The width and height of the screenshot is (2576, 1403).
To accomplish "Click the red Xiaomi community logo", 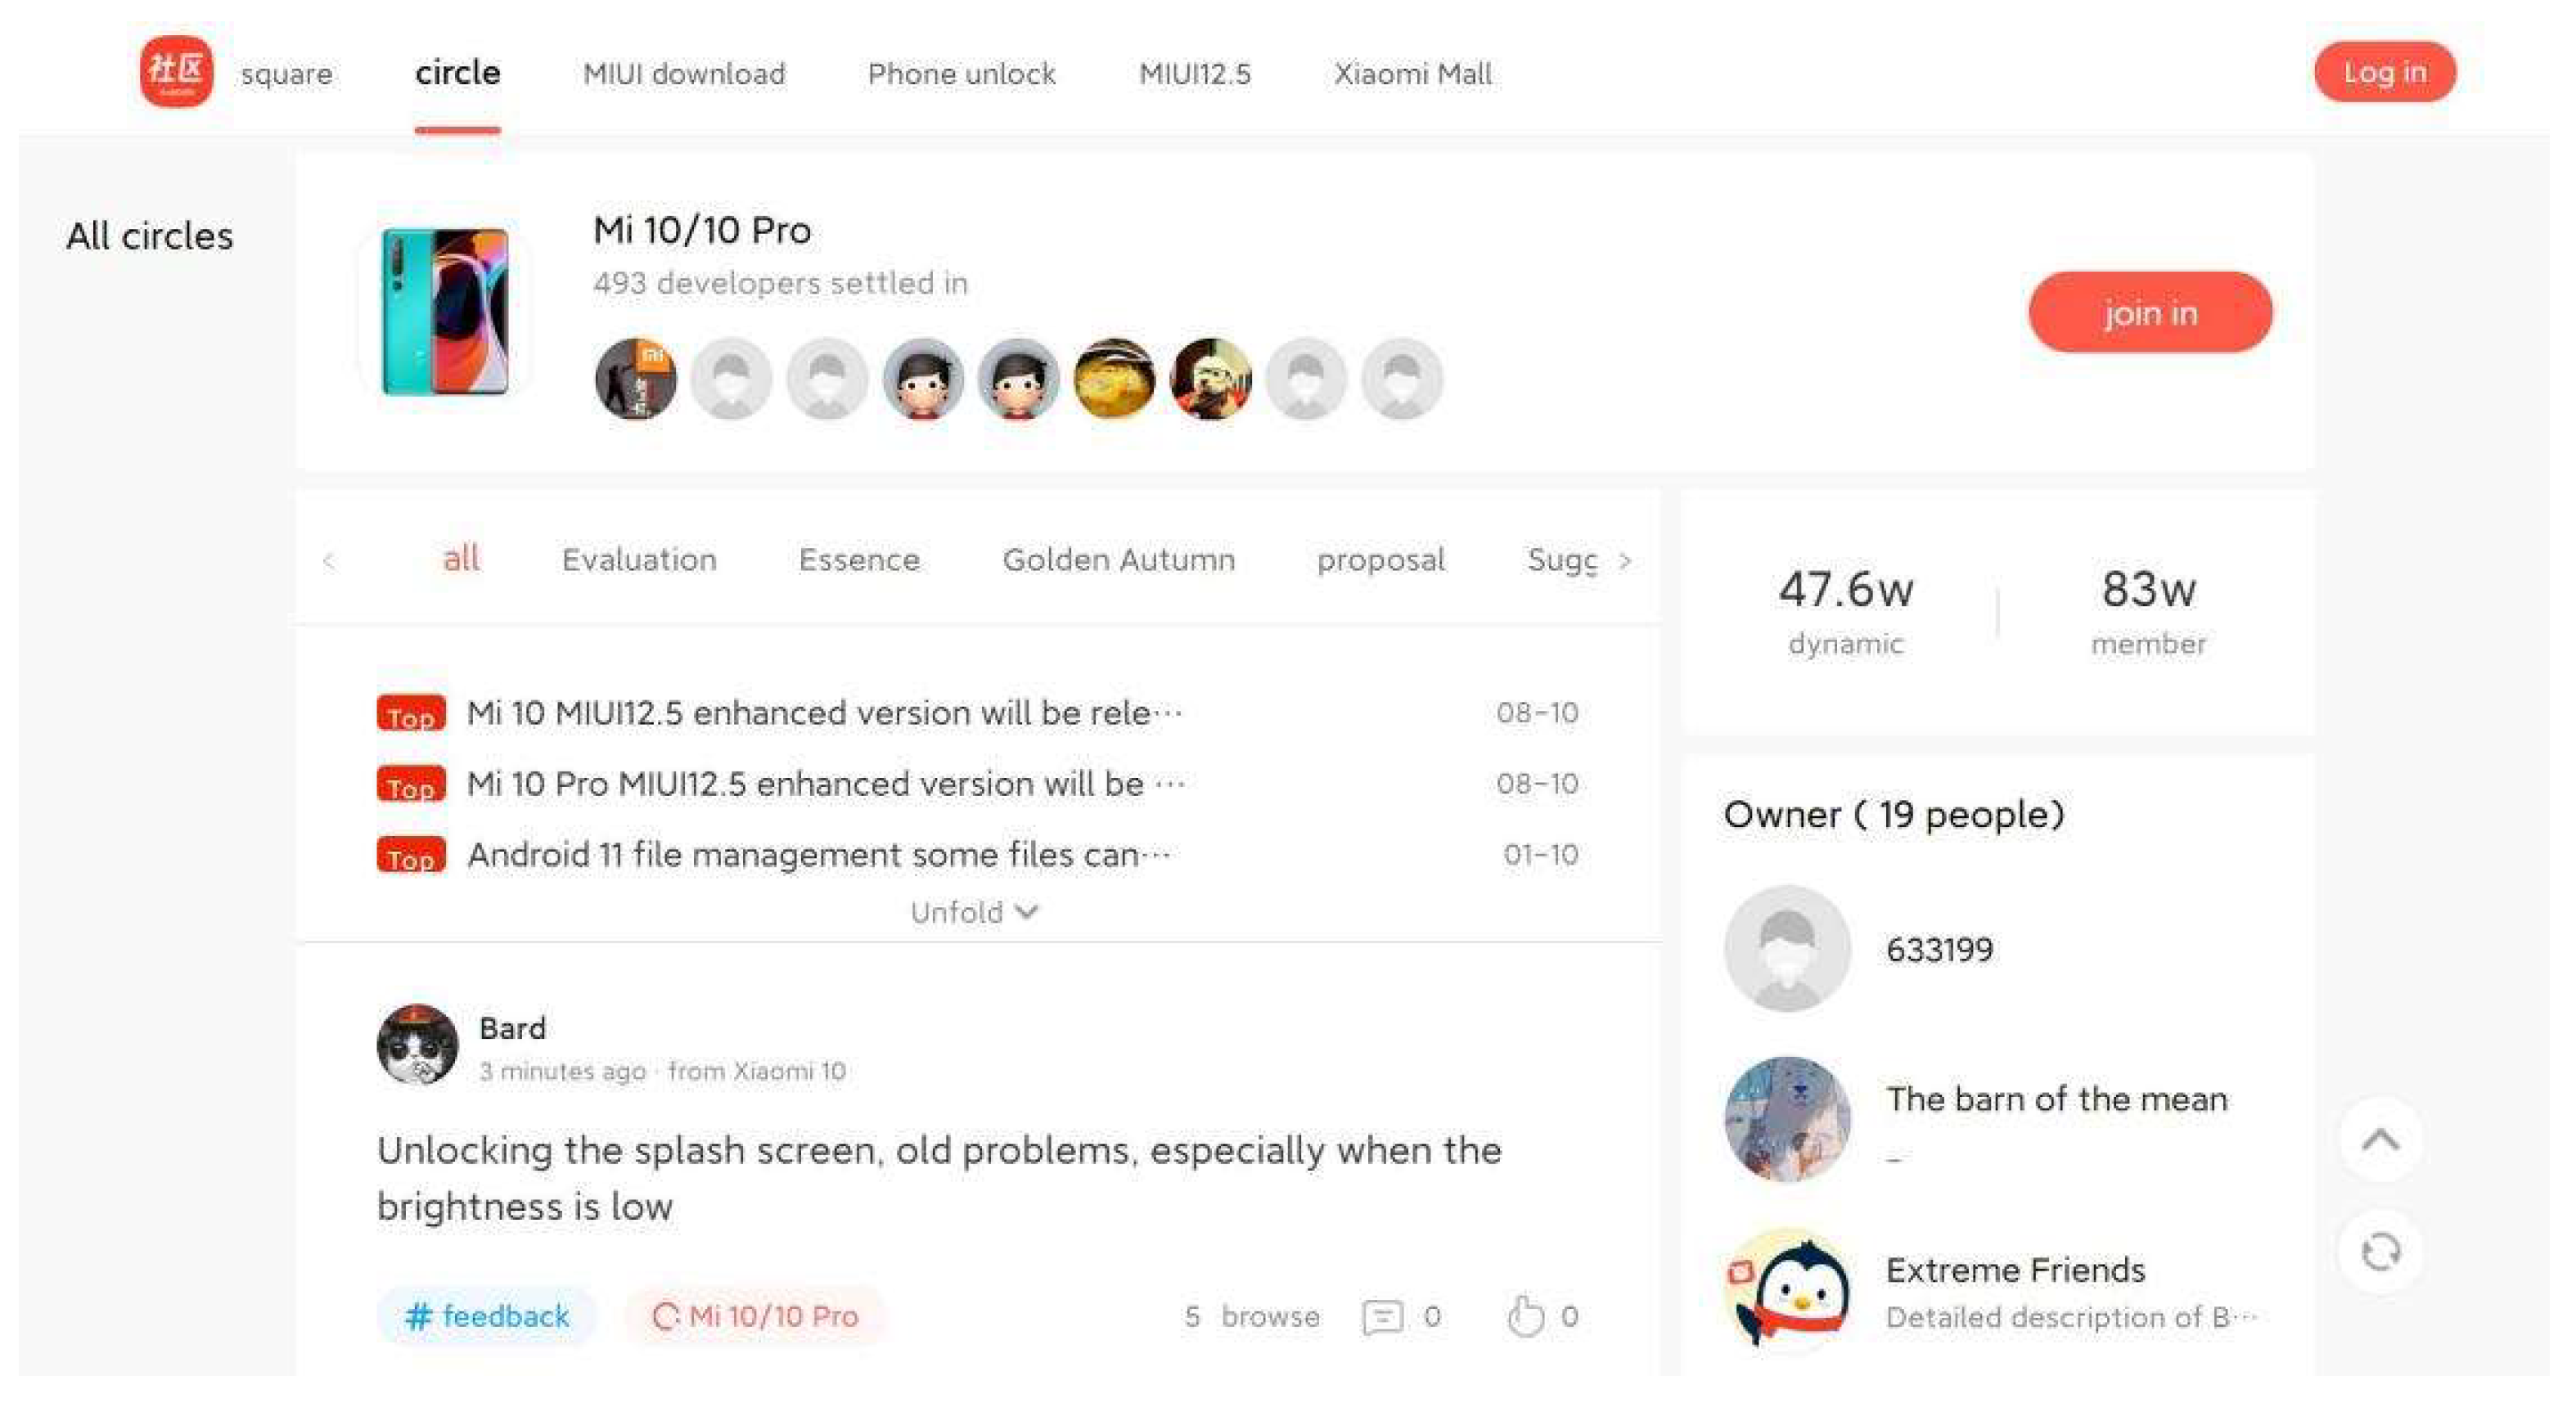I will 176,72.
